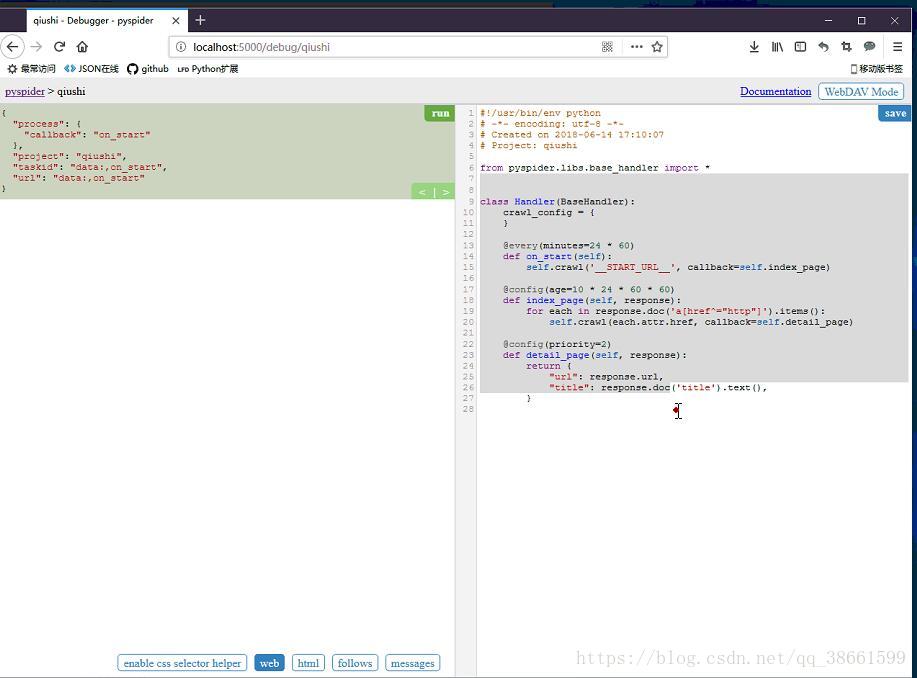
Task: Open the library bookshelf icon
Action: click(x=777, y=47)
